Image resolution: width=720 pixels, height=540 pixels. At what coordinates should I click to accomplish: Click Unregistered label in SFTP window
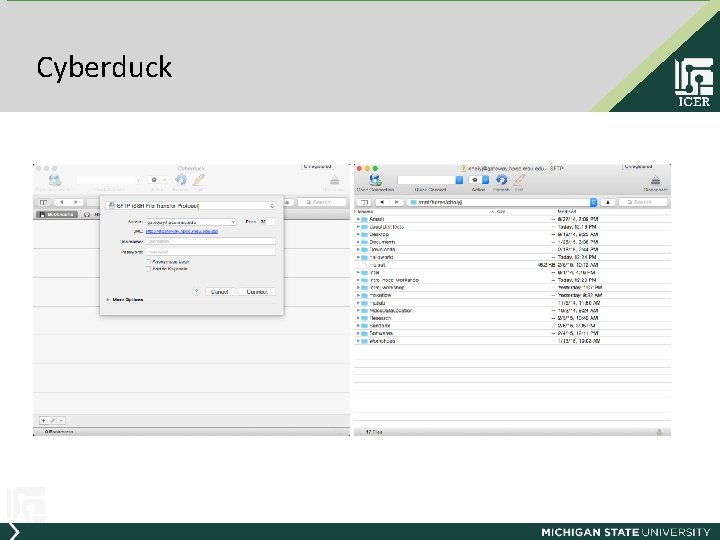click(638, 166)
